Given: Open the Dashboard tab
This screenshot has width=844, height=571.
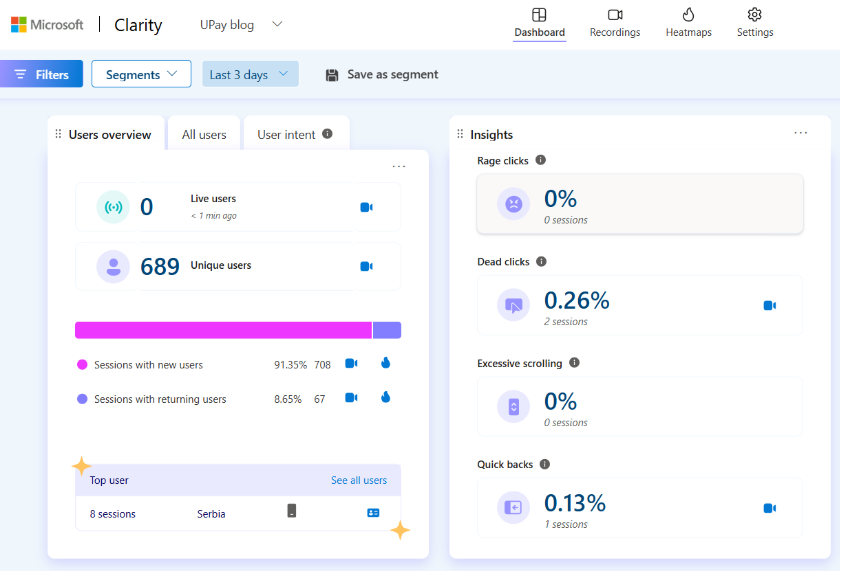Looking at the screenshot, I should point(539,23).
